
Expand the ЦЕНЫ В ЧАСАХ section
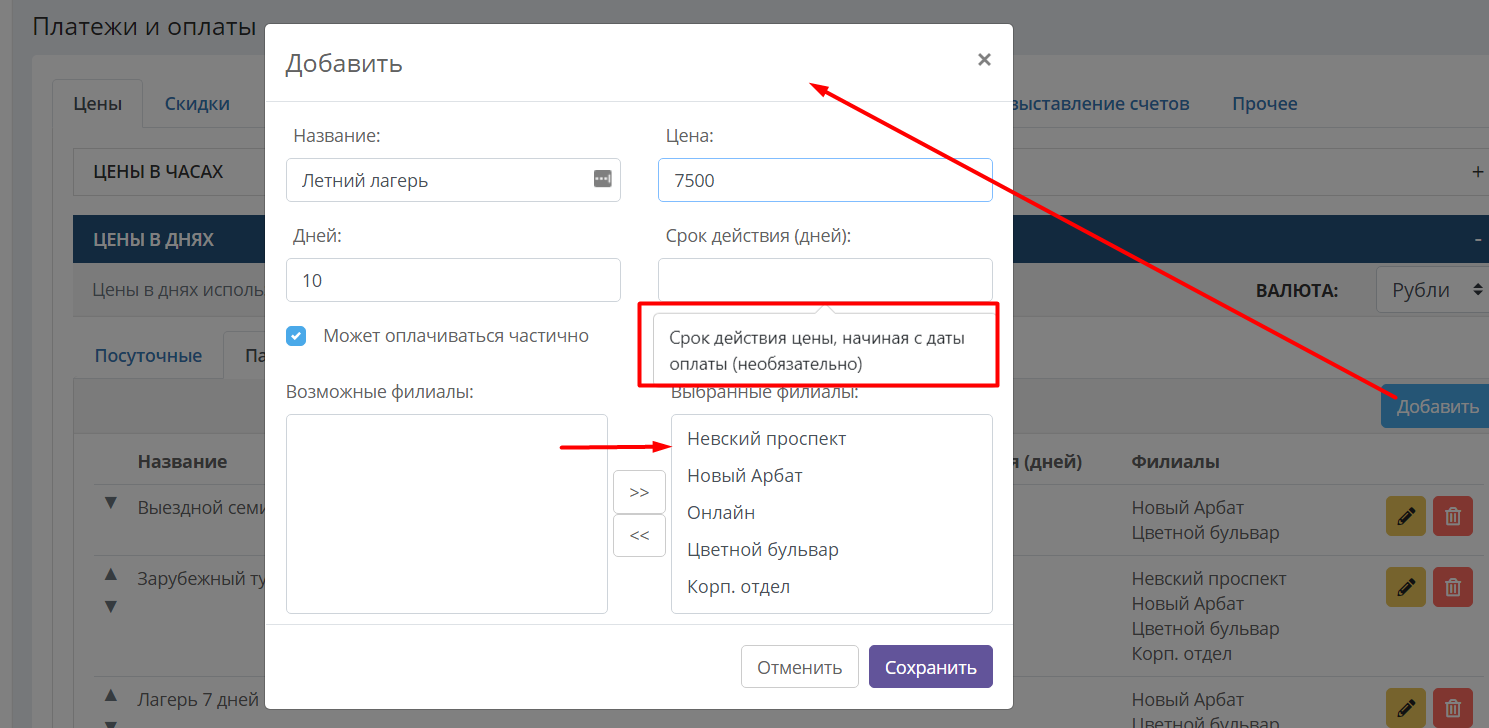pyautogui.click(x=1478, y=172)
